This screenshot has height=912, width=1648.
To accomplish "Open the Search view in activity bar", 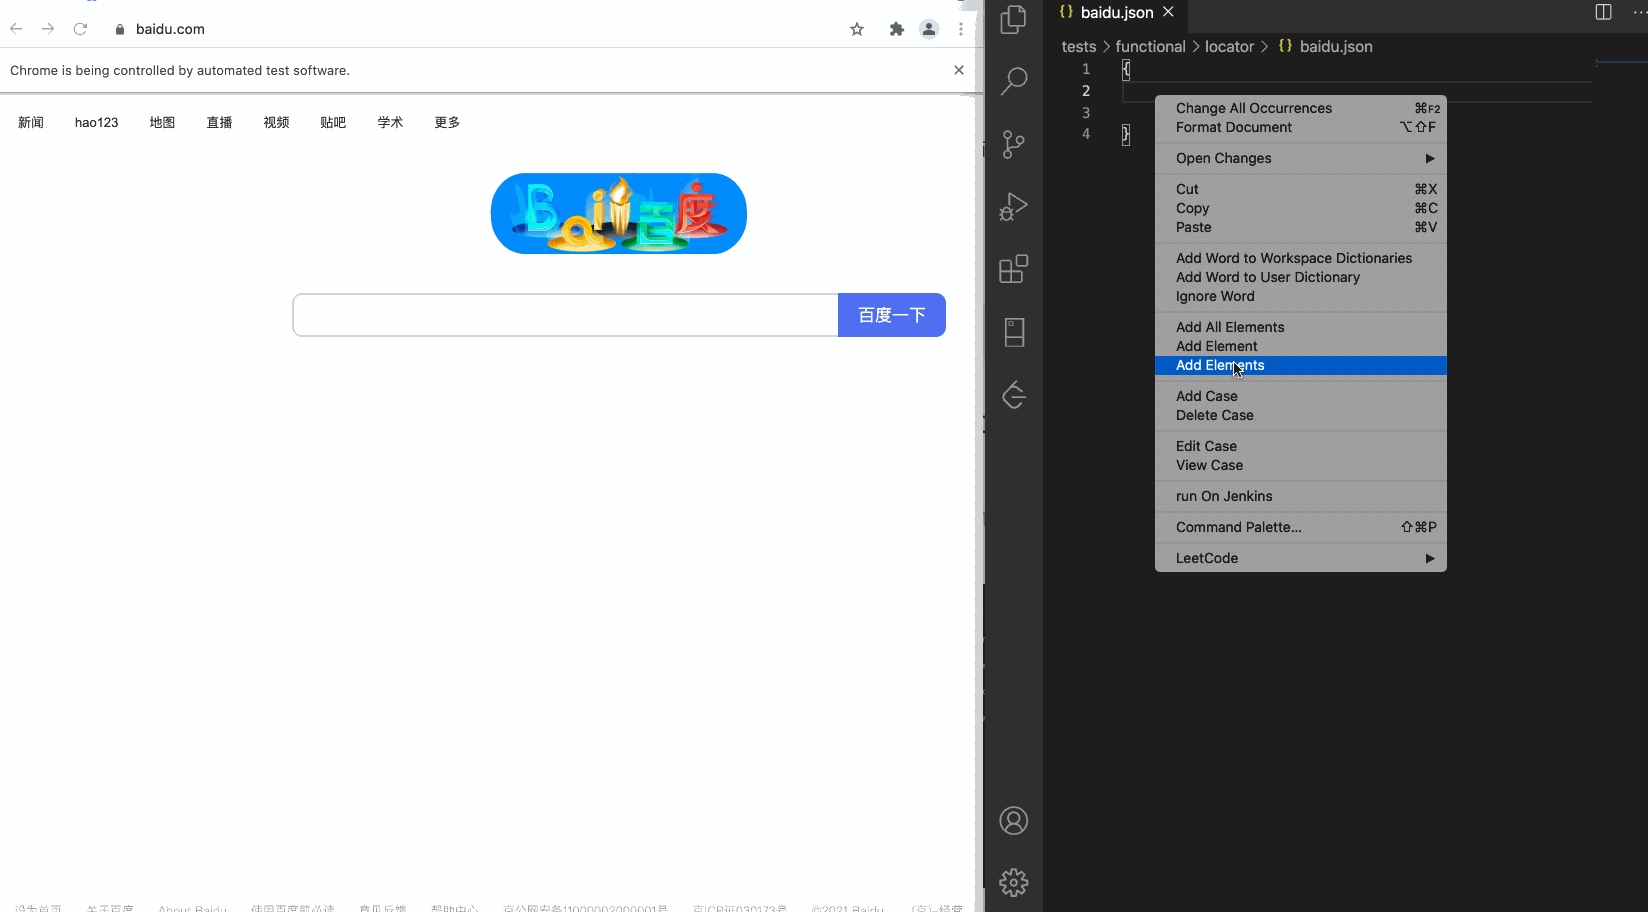I will (x=1014, y=81).
